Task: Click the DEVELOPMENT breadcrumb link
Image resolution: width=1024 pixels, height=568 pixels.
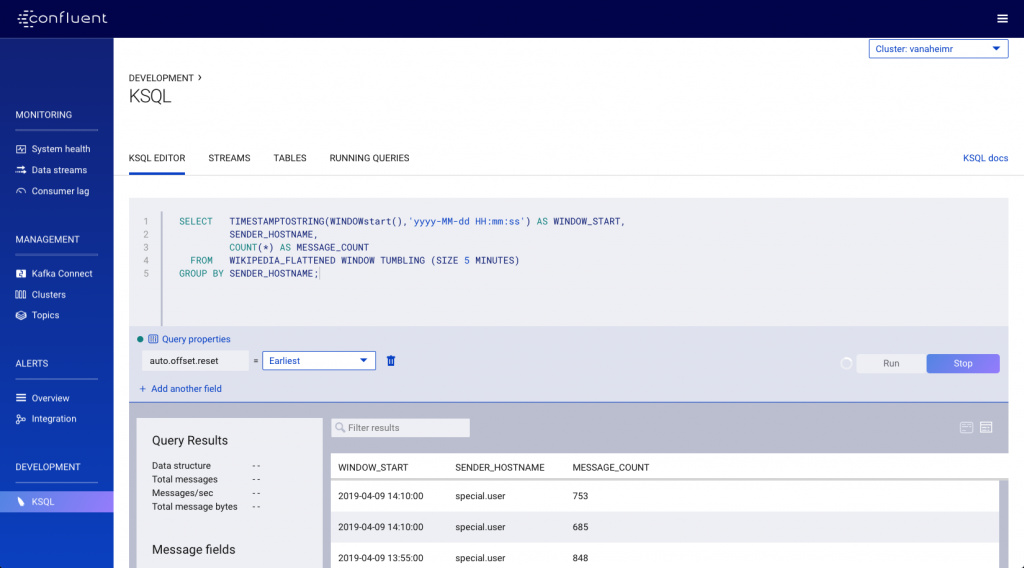Action: click(161, 78)
